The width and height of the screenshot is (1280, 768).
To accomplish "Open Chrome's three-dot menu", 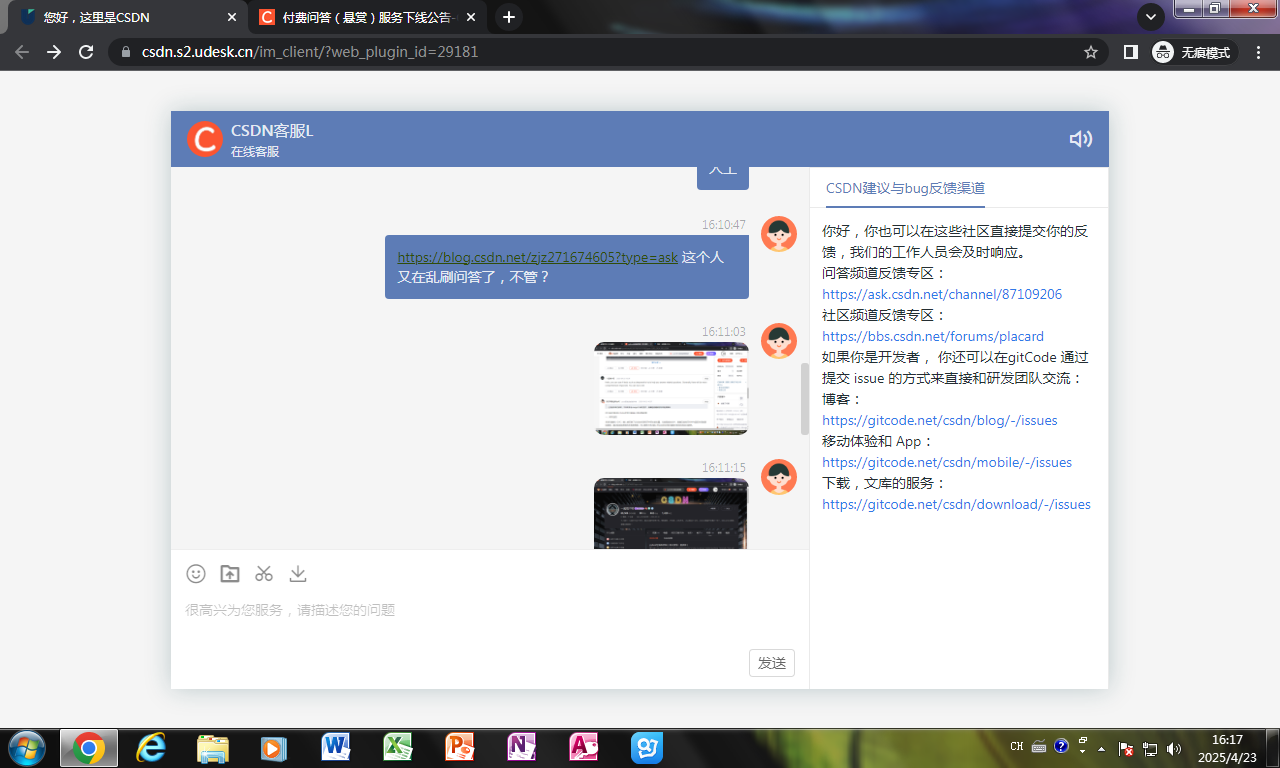I will (x=1258, y=52).
